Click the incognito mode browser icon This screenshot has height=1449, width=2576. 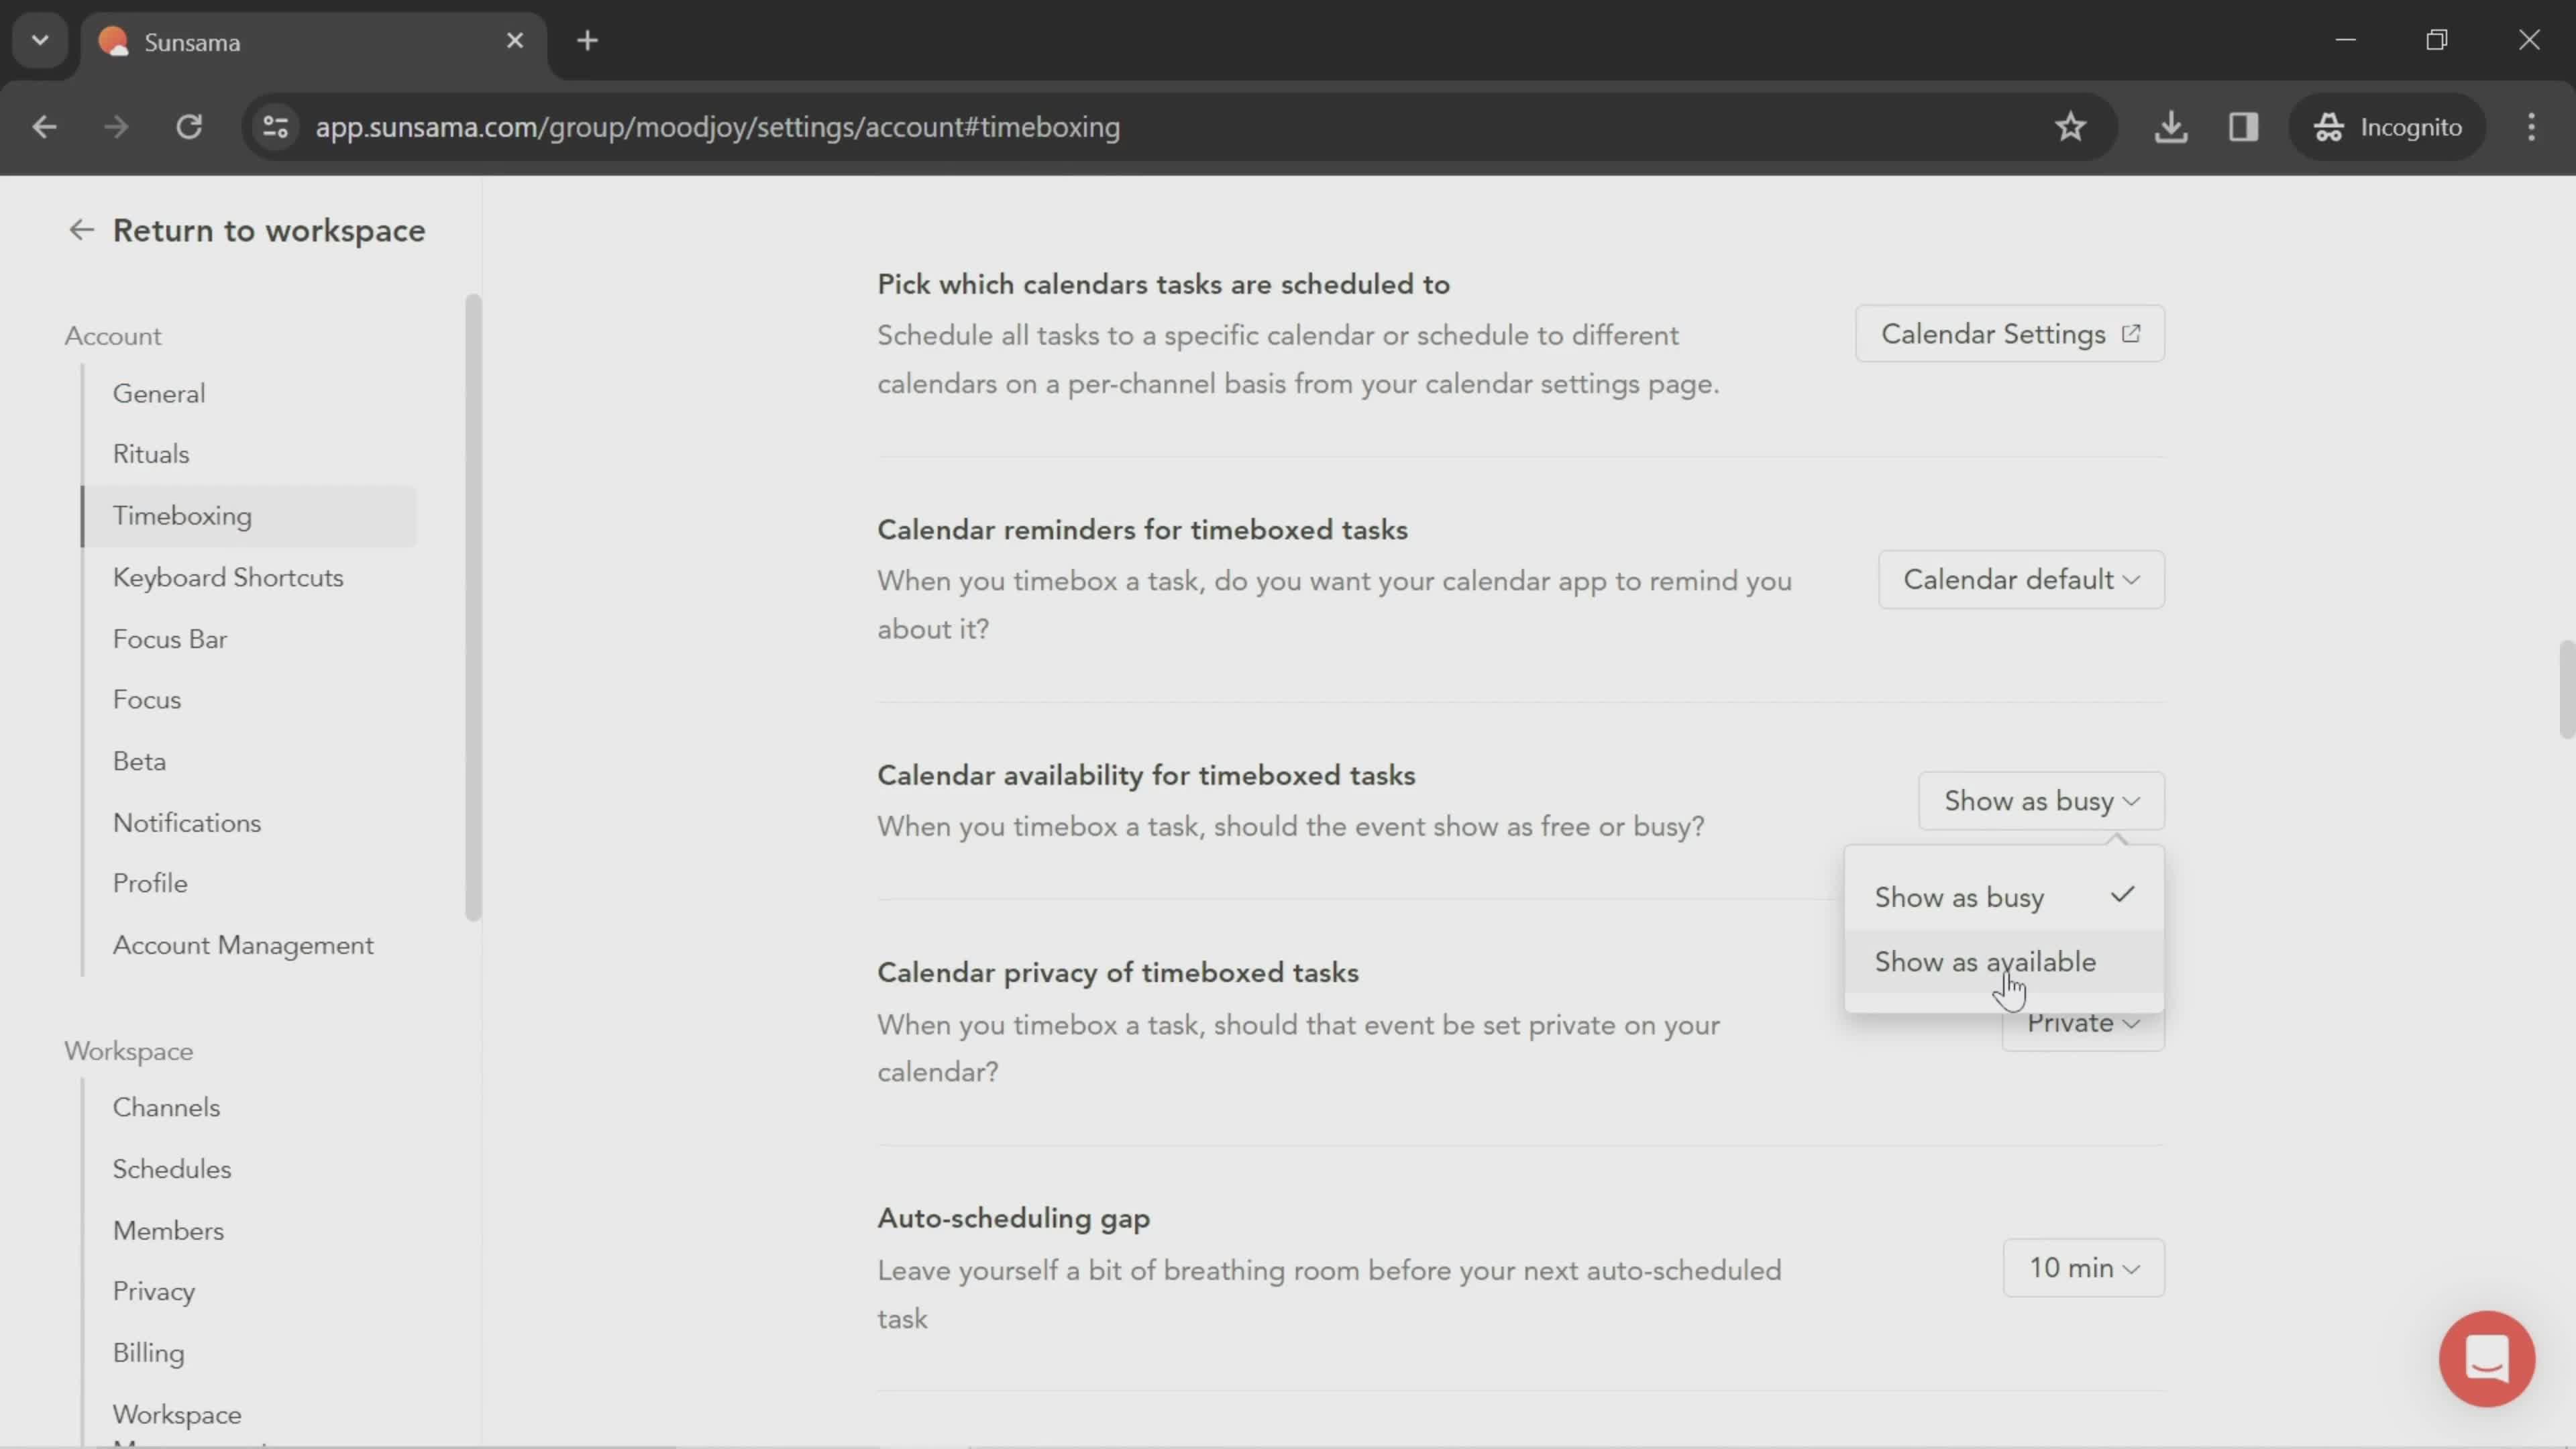click(x=2328, y=125)
